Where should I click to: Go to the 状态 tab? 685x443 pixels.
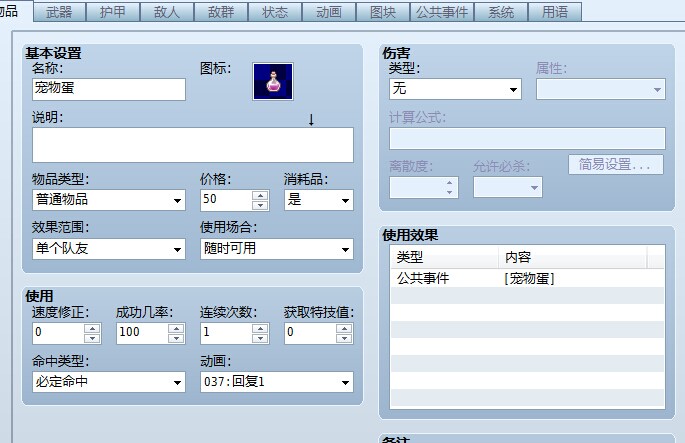pos(275,12)
